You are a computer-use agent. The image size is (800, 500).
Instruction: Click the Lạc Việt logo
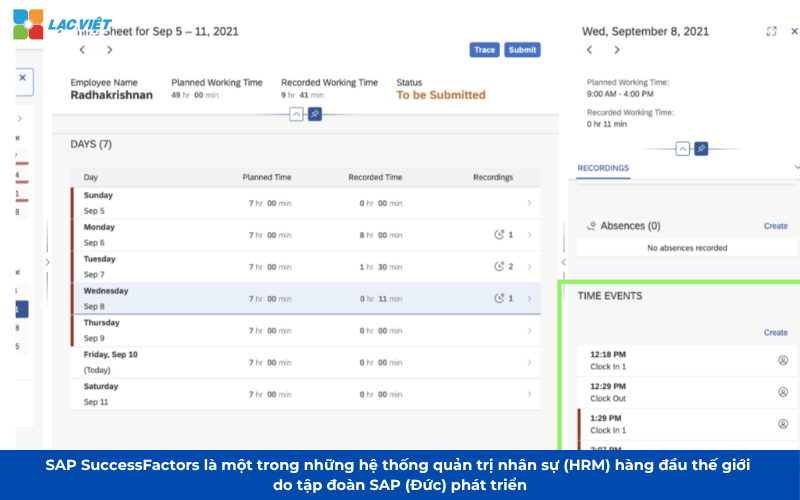coord(62,23)
